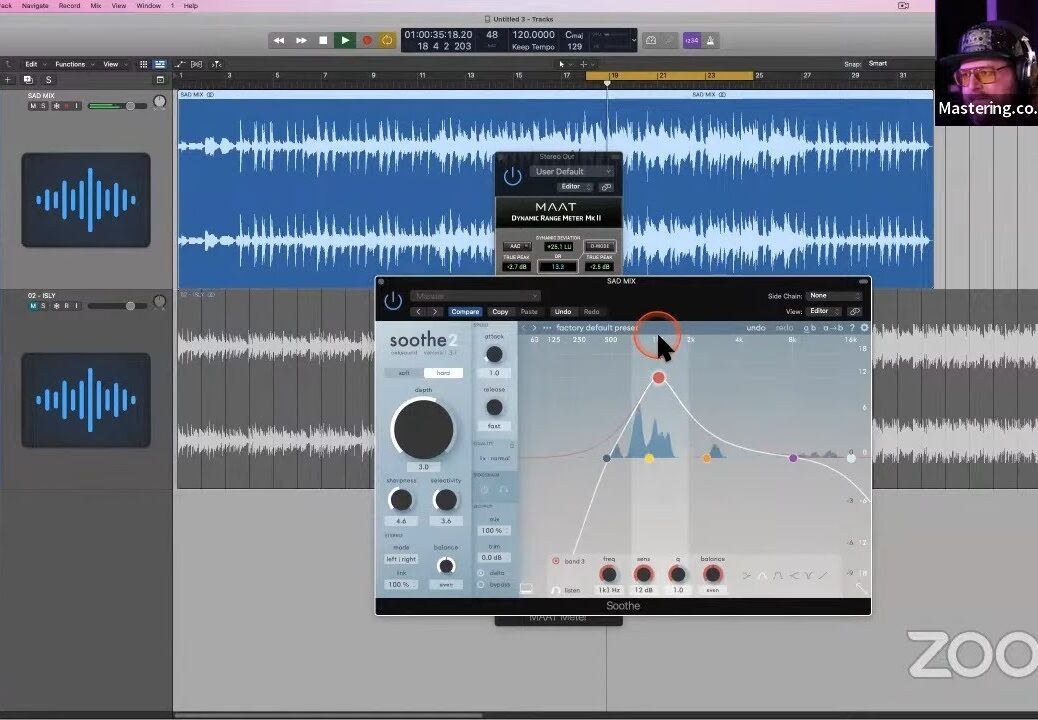Image resolution: width=1038 pixels, height=720 pixels.
Task: Arm recording with the red record button
Action: pos(367,40)
